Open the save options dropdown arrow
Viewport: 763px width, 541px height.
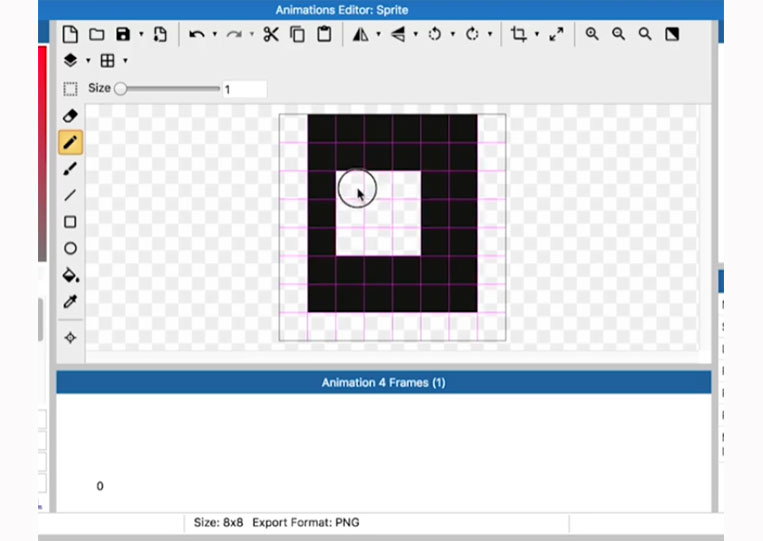tap(141, 34)
